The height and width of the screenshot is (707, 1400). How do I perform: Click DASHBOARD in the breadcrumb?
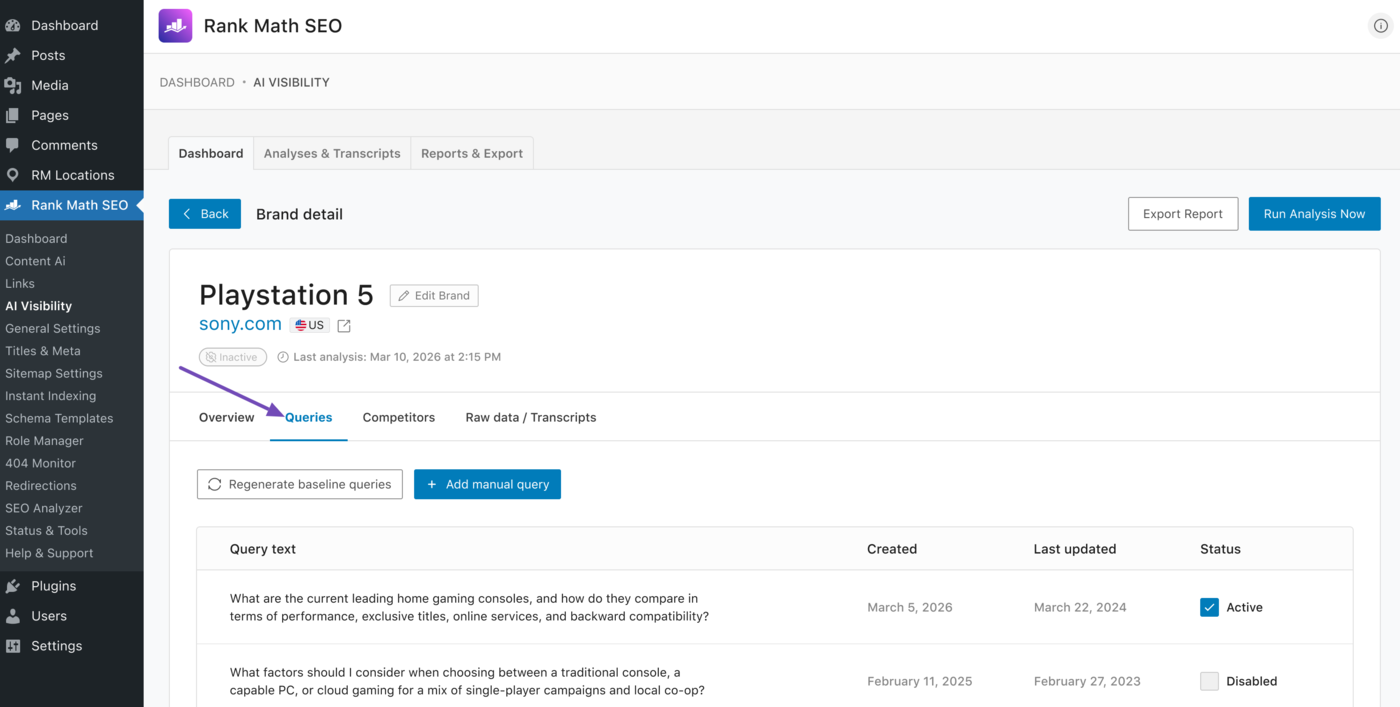[x=197, y=82]
